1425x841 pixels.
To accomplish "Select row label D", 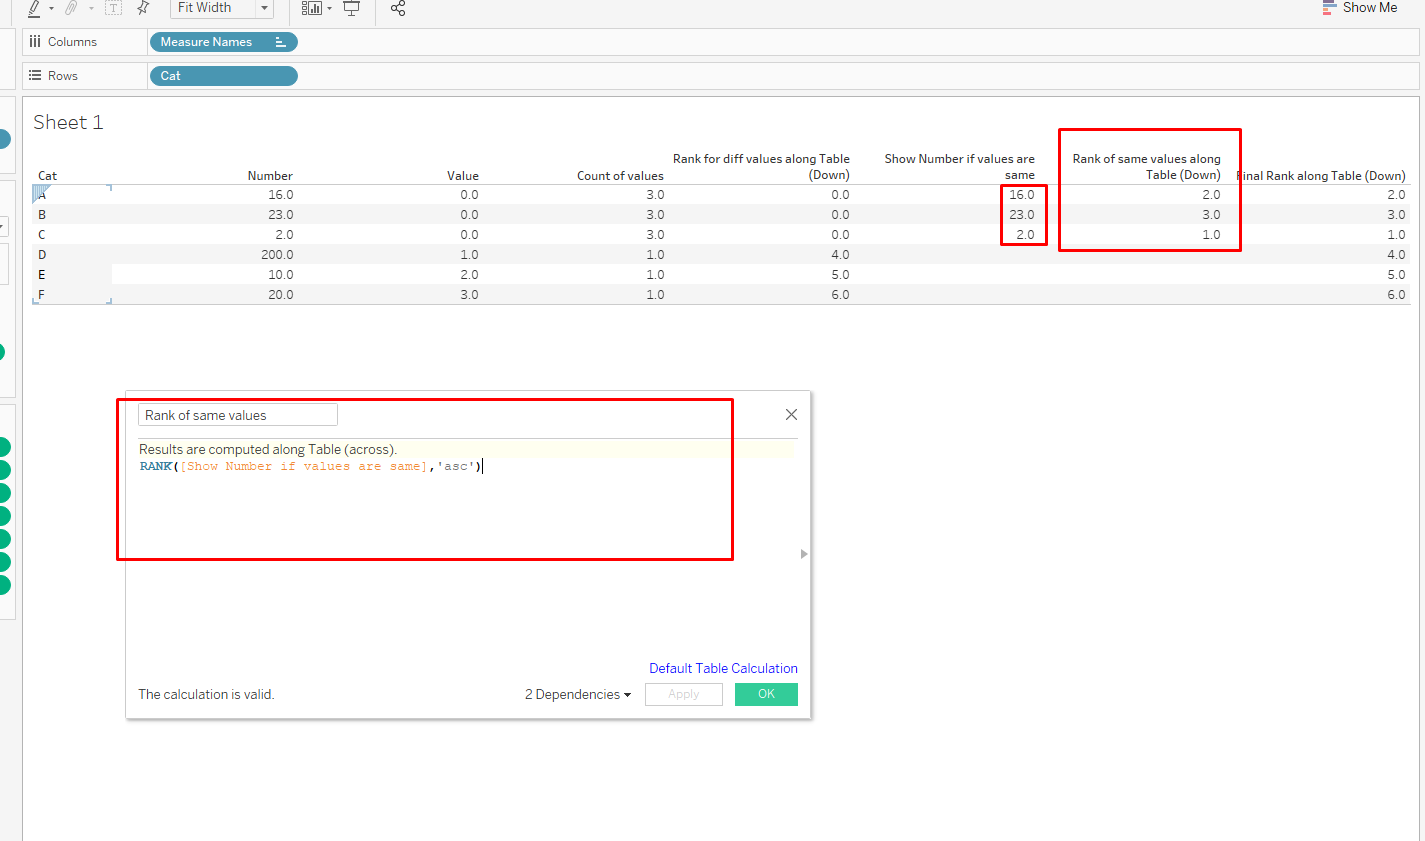I will point(42,255).
